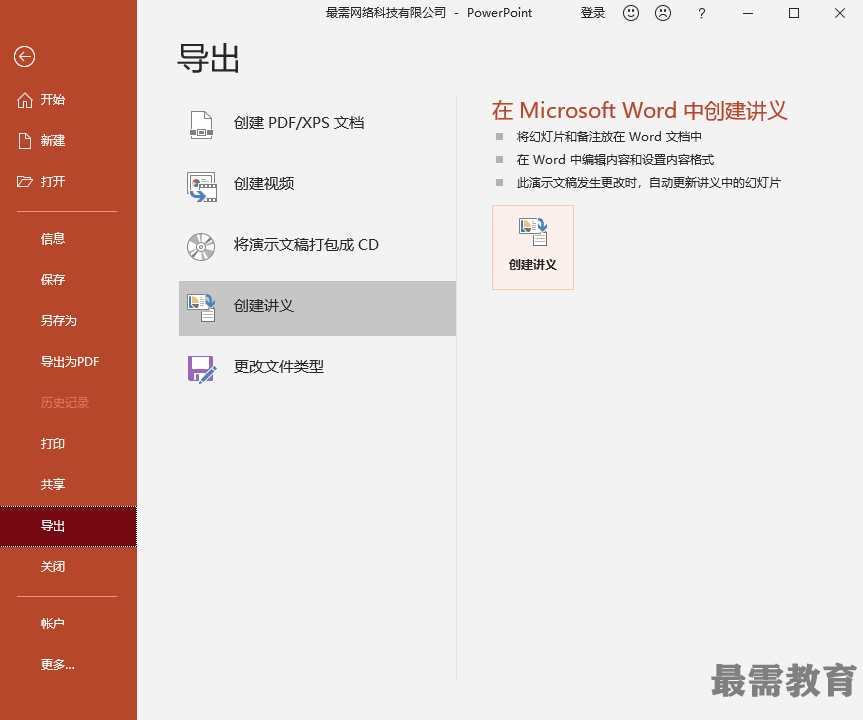
Task: Click text 将幻灯片和备注放在 Word 文档中
Action: coord(609,137)
